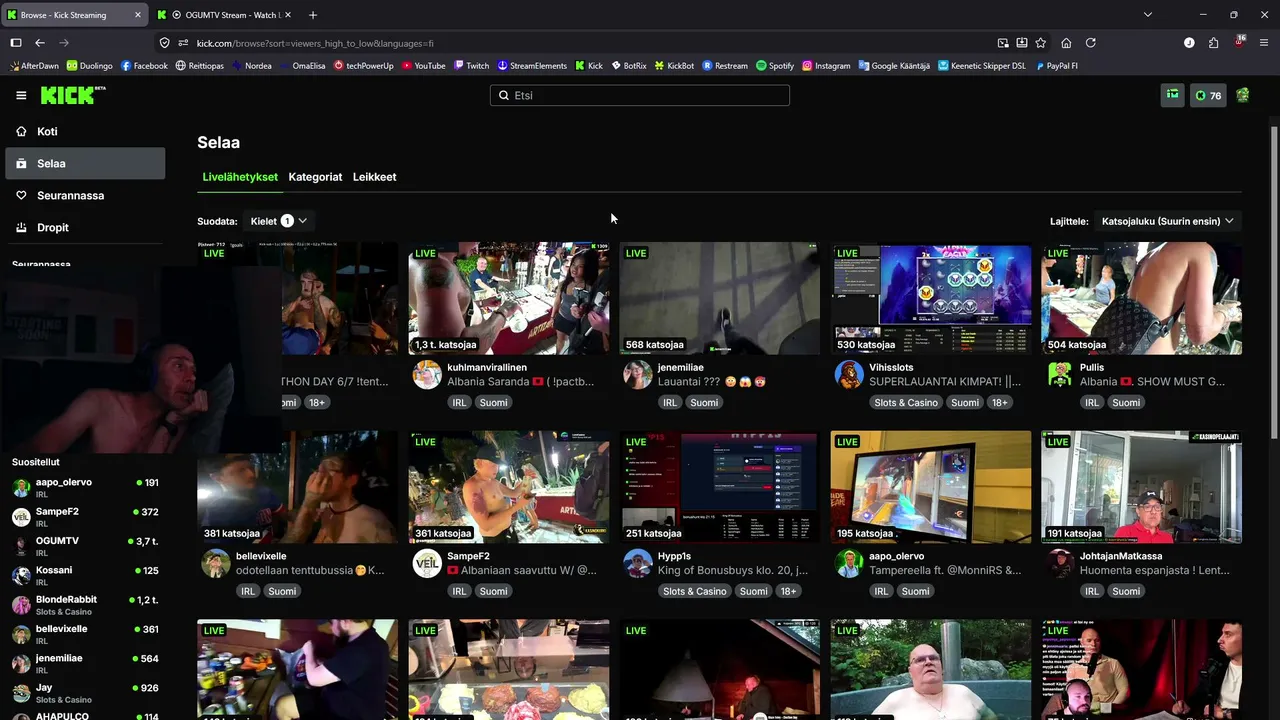Switch to the Kategoriat tab
Screen dimensions: 1280x720
click(315, 177)
